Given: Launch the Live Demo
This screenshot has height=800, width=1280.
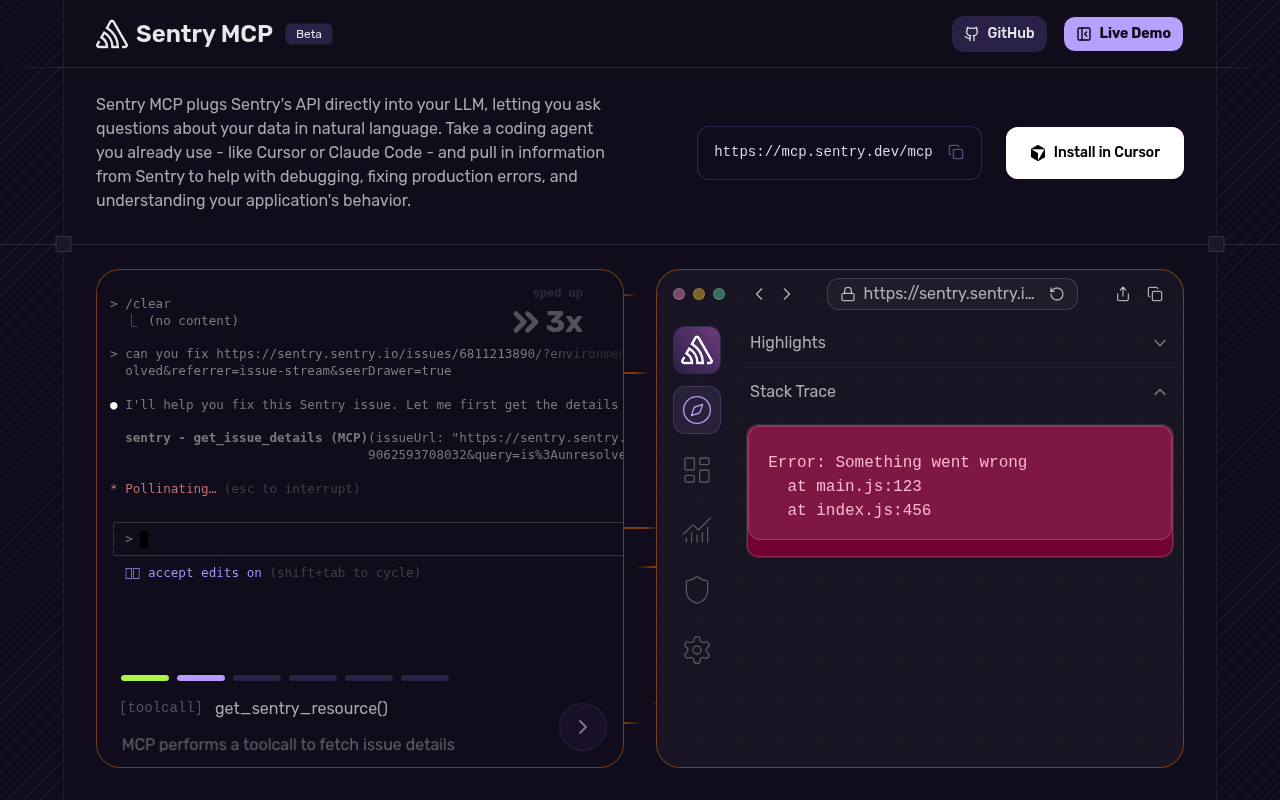Looking at the screenshot, I should coord(1123,34).
